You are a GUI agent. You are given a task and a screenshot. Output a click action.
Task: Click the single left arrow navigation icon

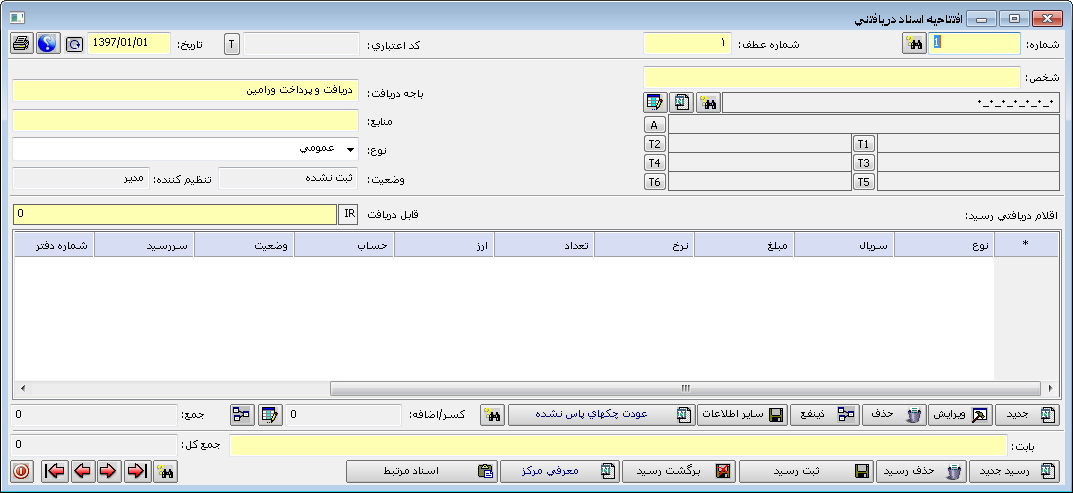coord(82,471)
